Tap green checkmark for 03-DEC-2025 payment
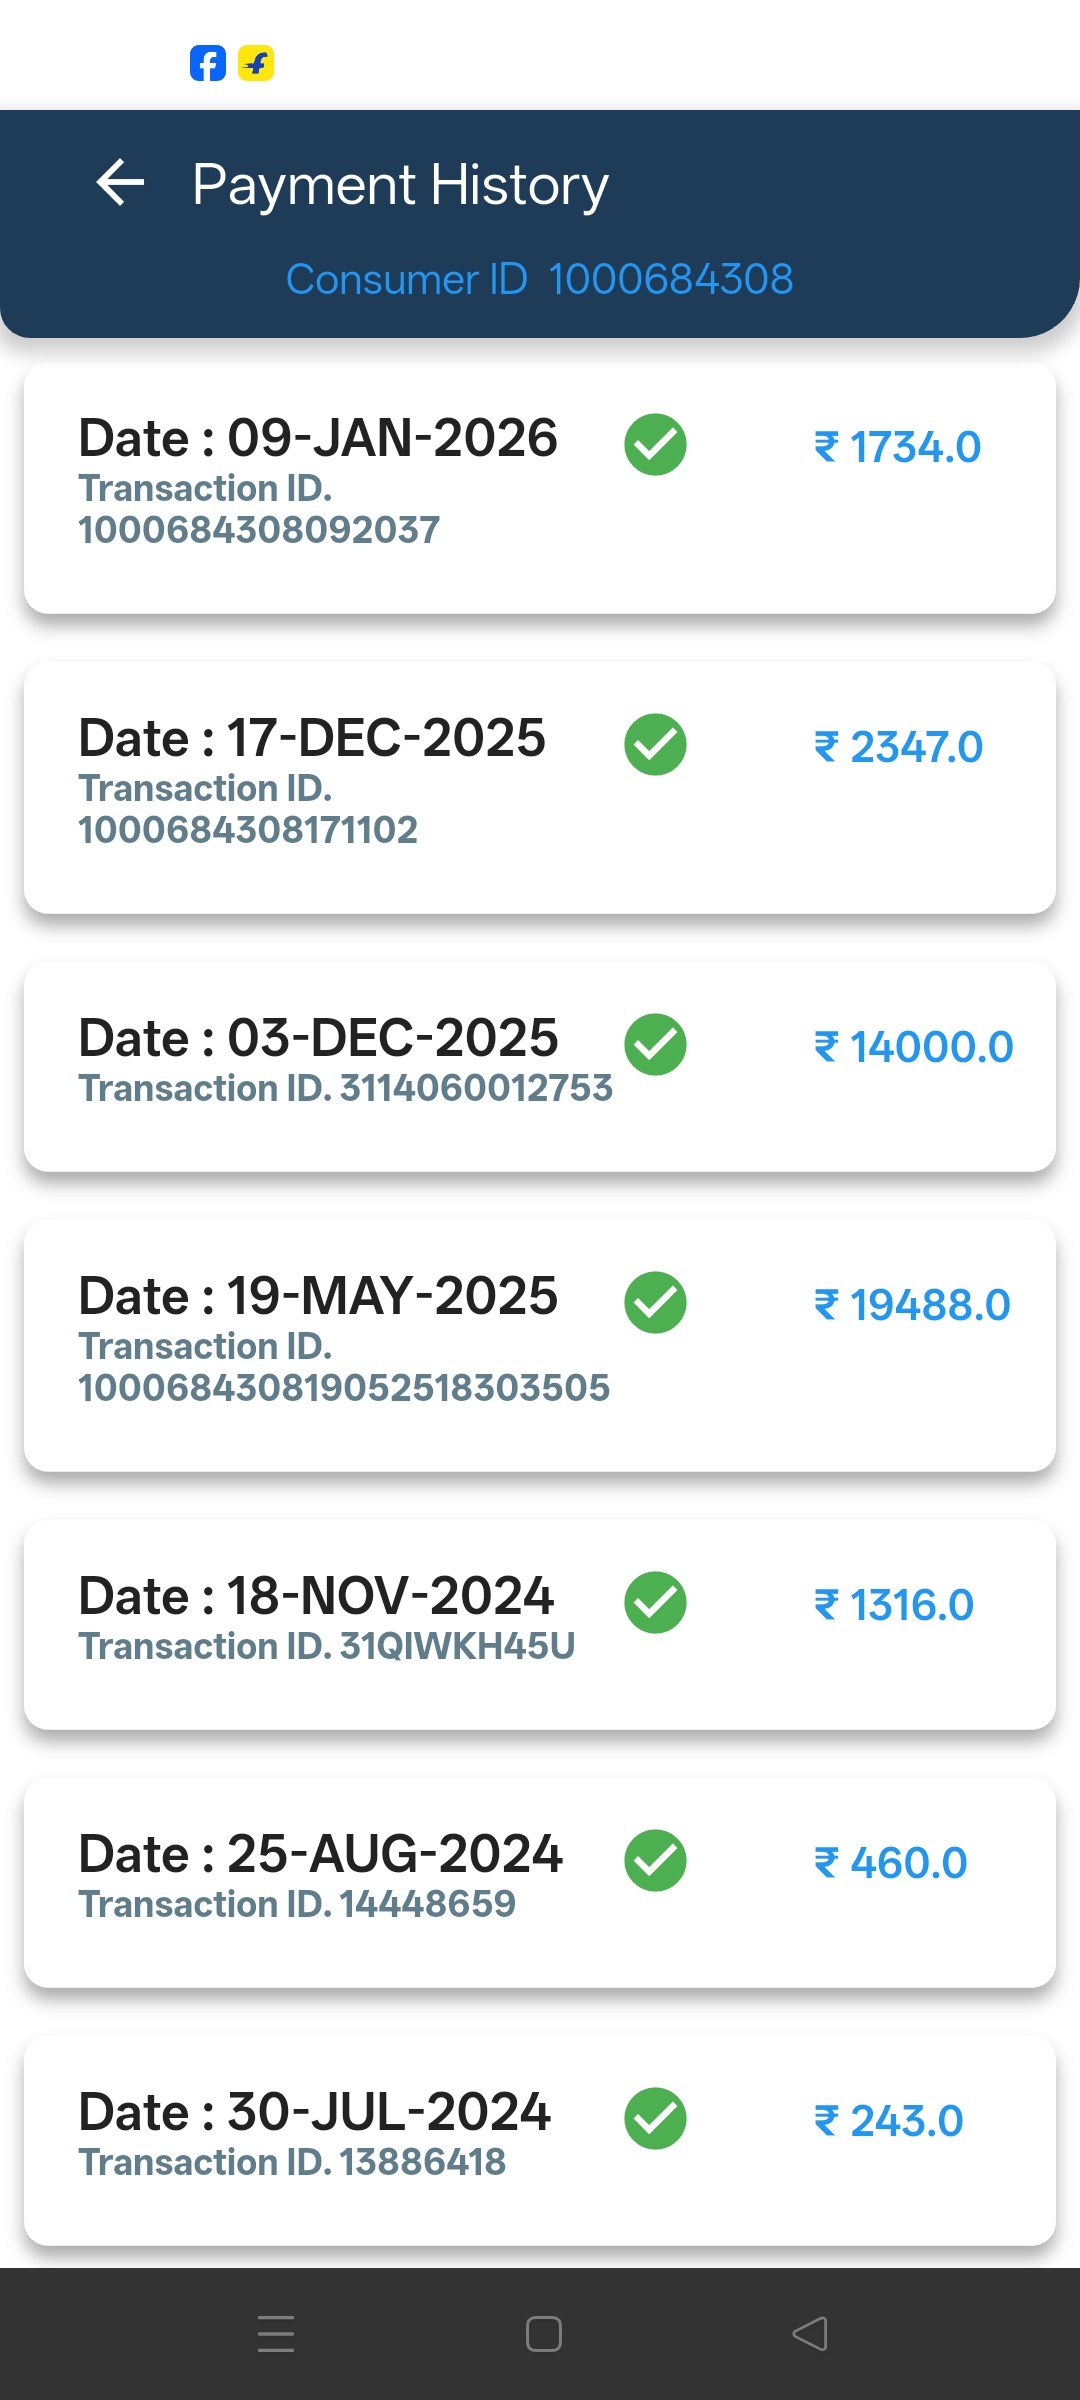1080x2400 pixels. 655,1045
